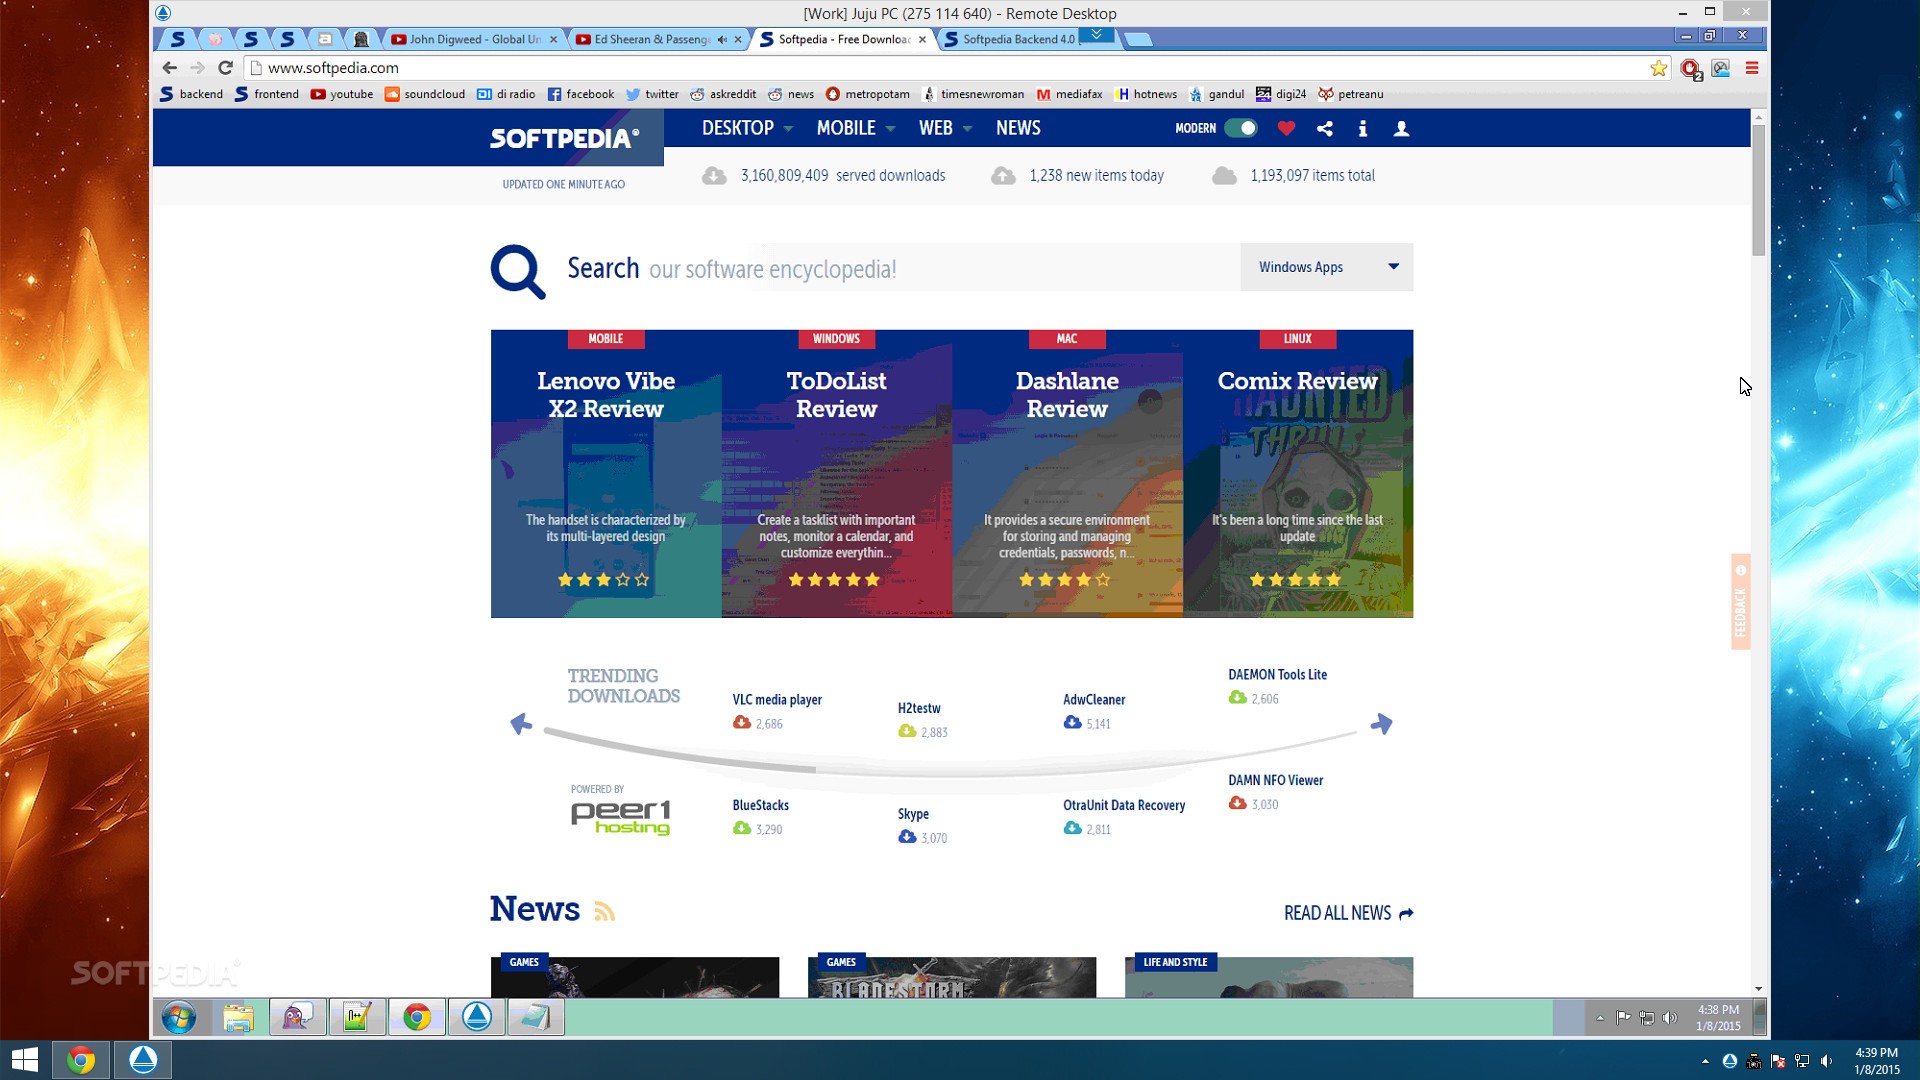
Task: Bookmark the page with the star icon
Action: tap(1658, 68)
